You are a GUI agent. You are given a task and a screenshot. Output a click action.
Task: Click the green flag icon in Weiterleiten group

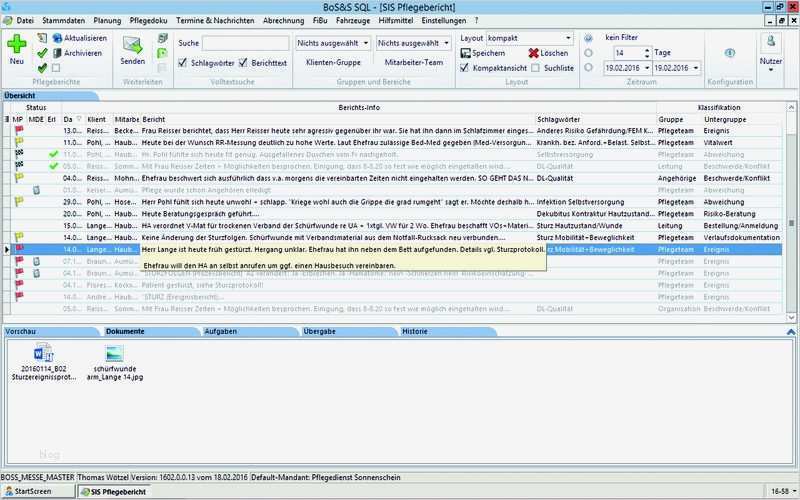[x=162, y=53]
